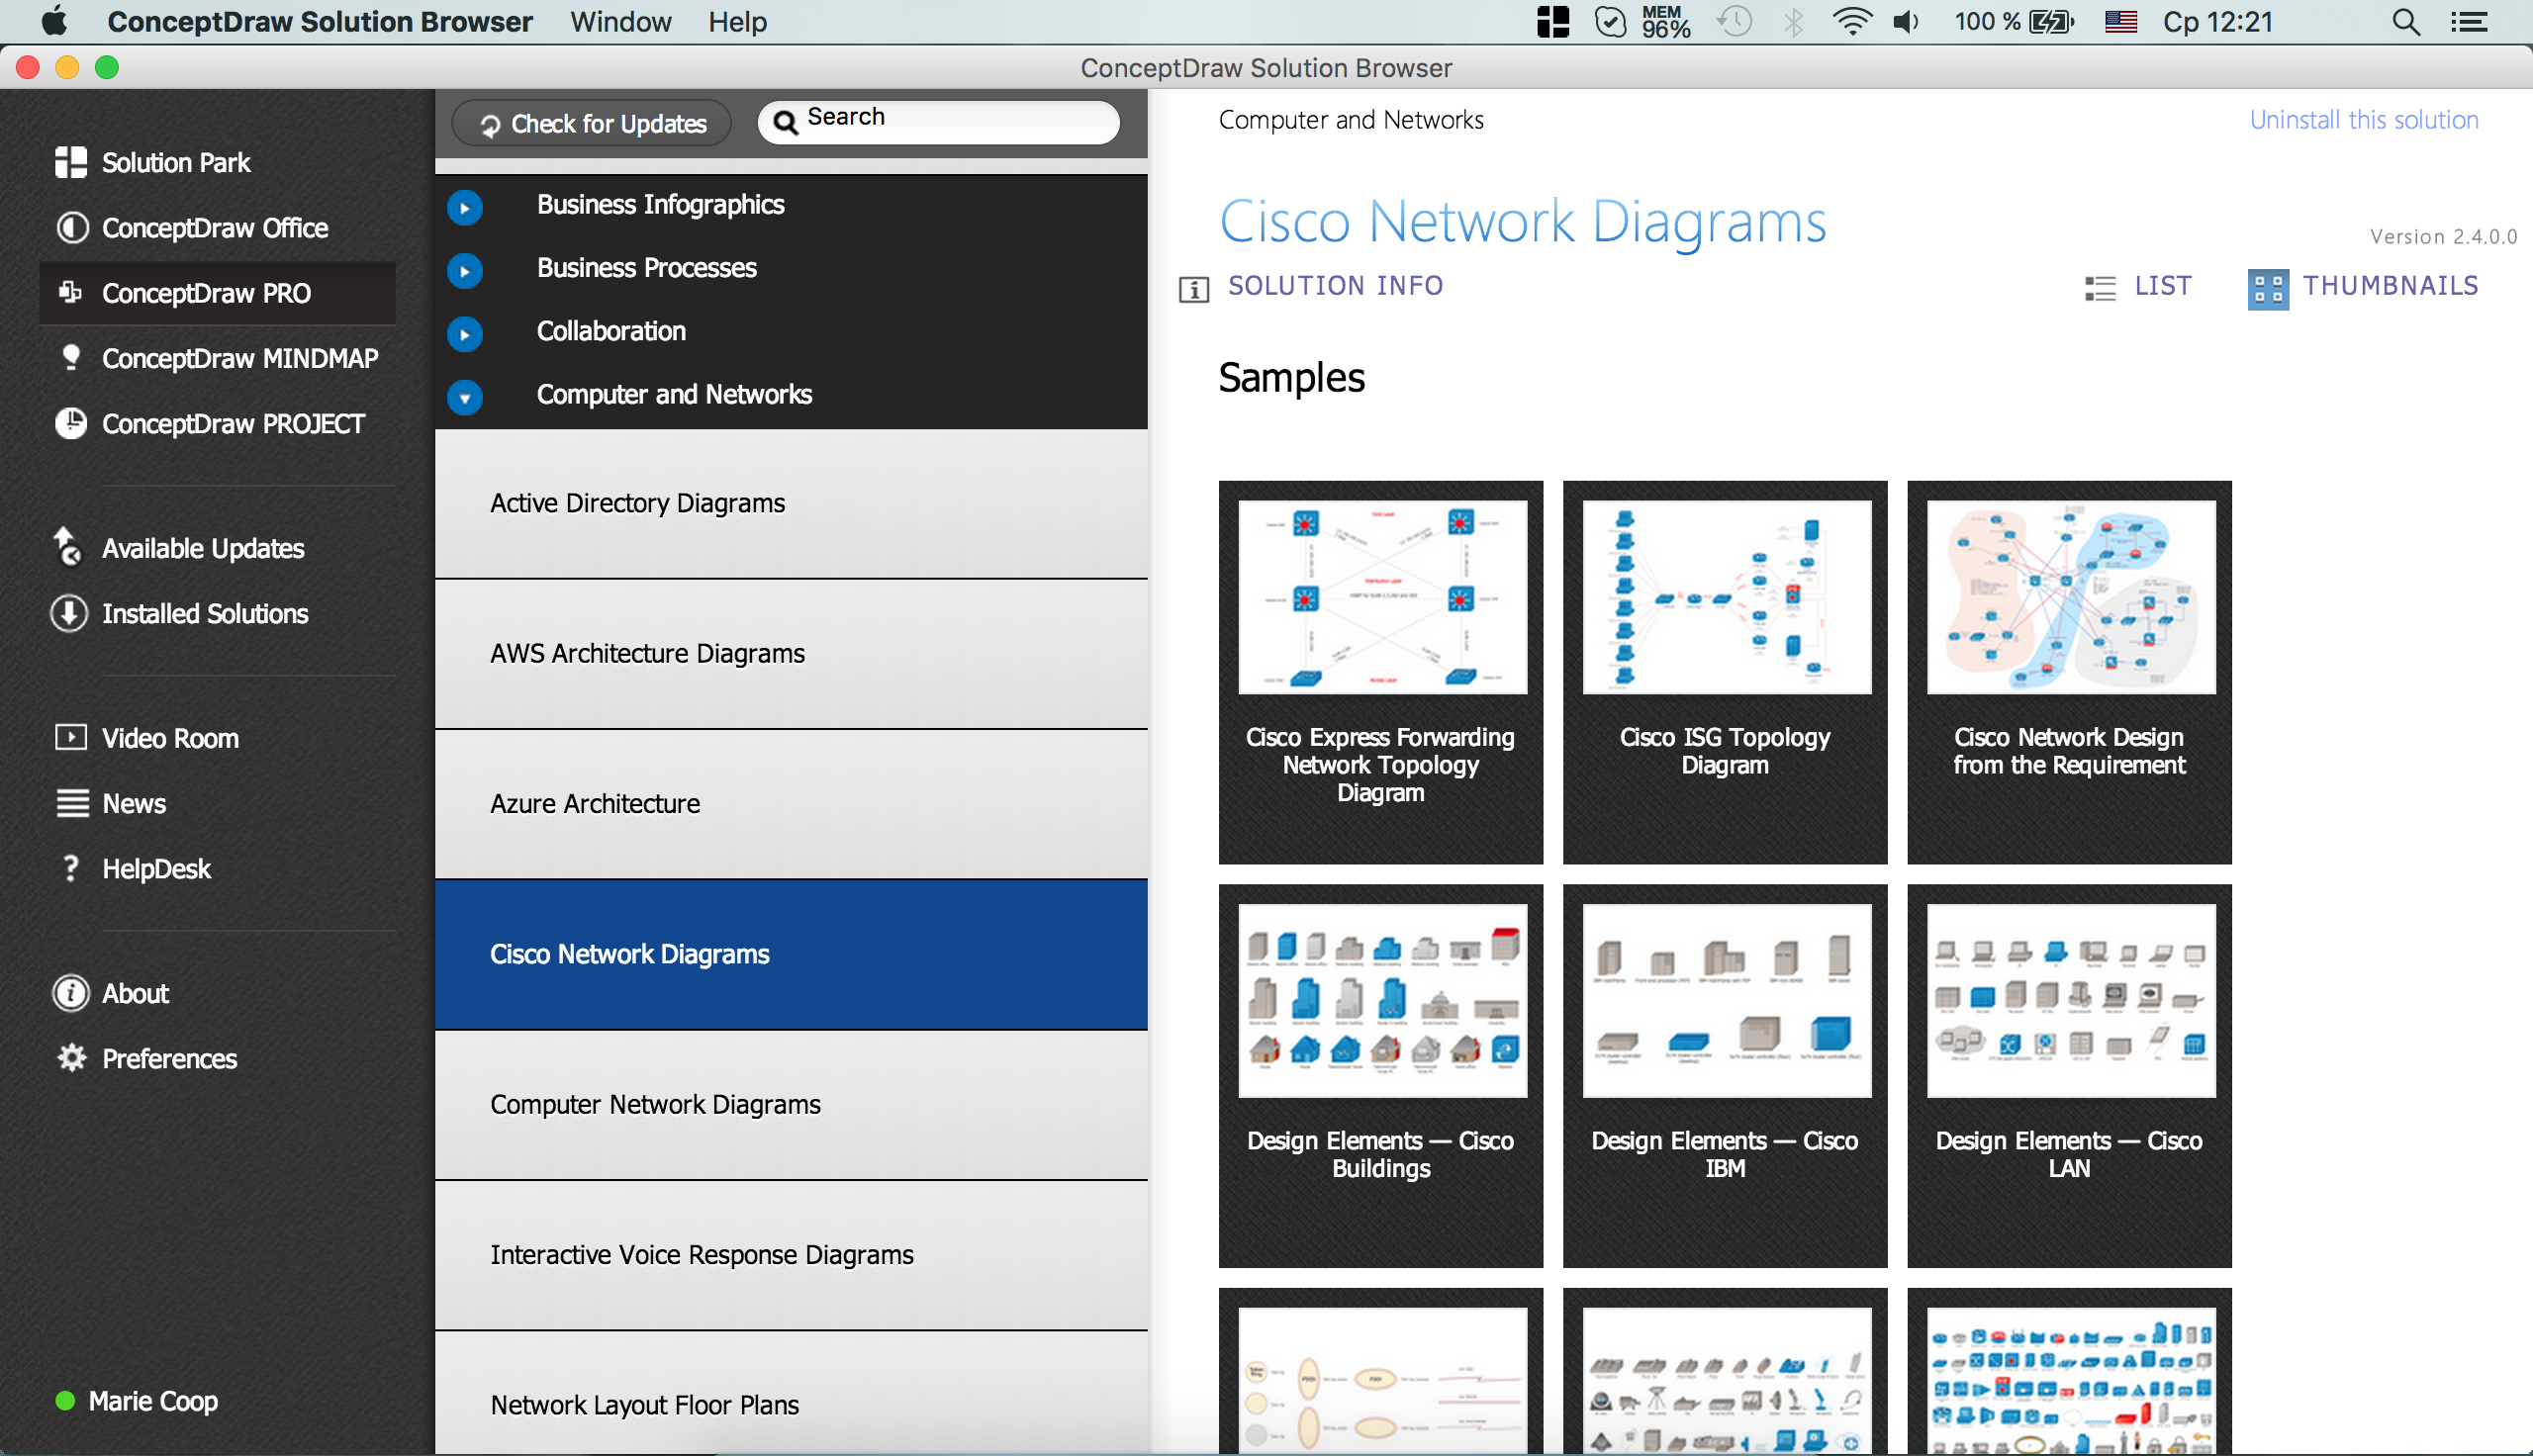Open the Video Room section
Screen dimensions: 2533x1456
click(170, 736)
